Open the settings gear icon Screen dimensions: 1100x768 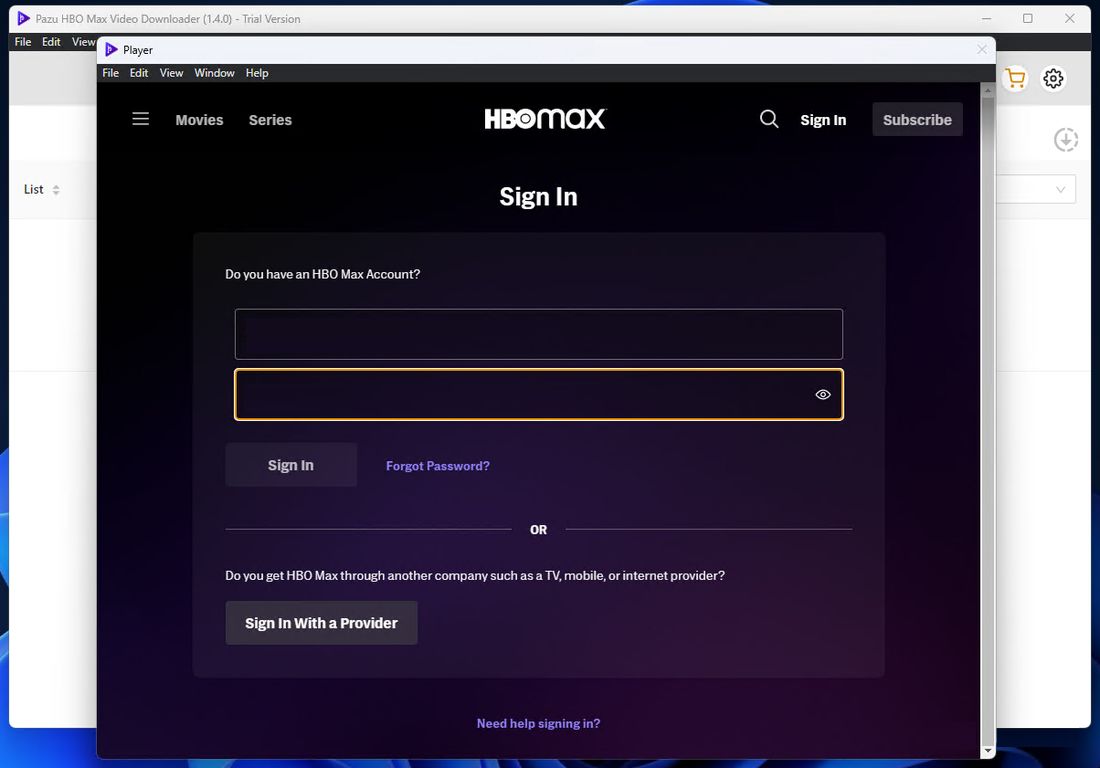(x=1053, y=79)
